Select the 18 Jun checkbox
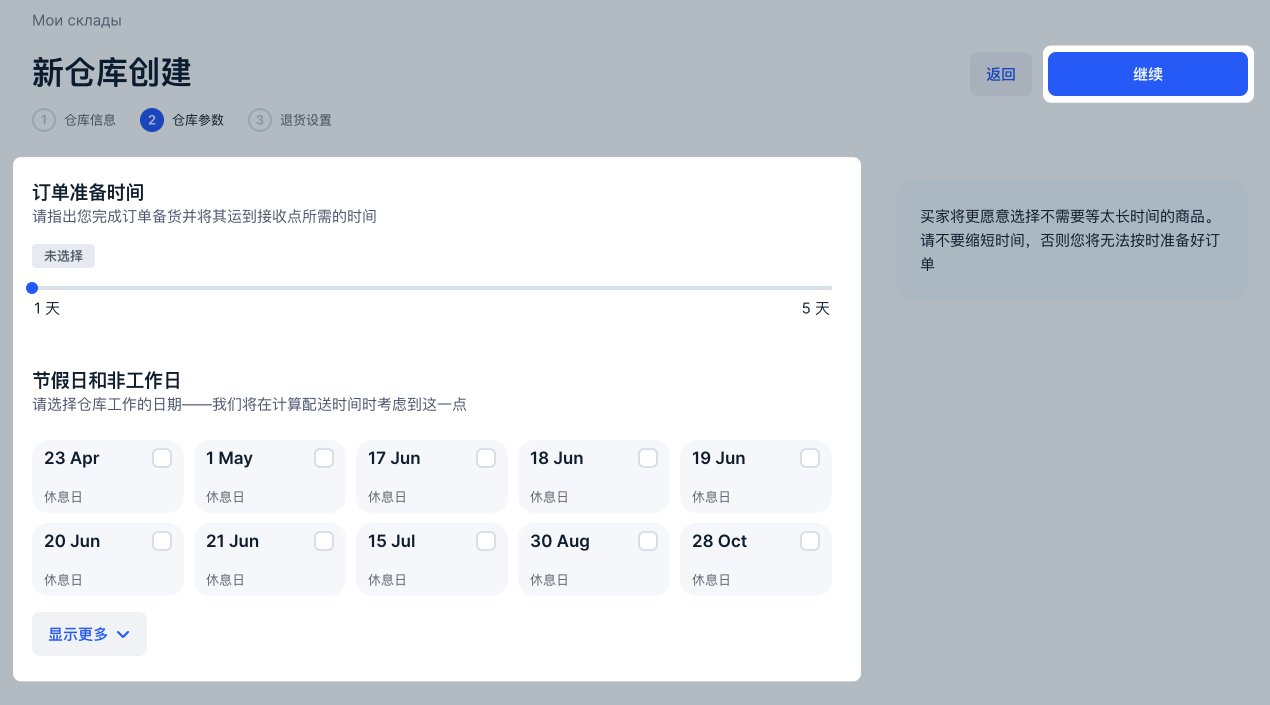The image size is (1270, 705). (x=648, y=458)
